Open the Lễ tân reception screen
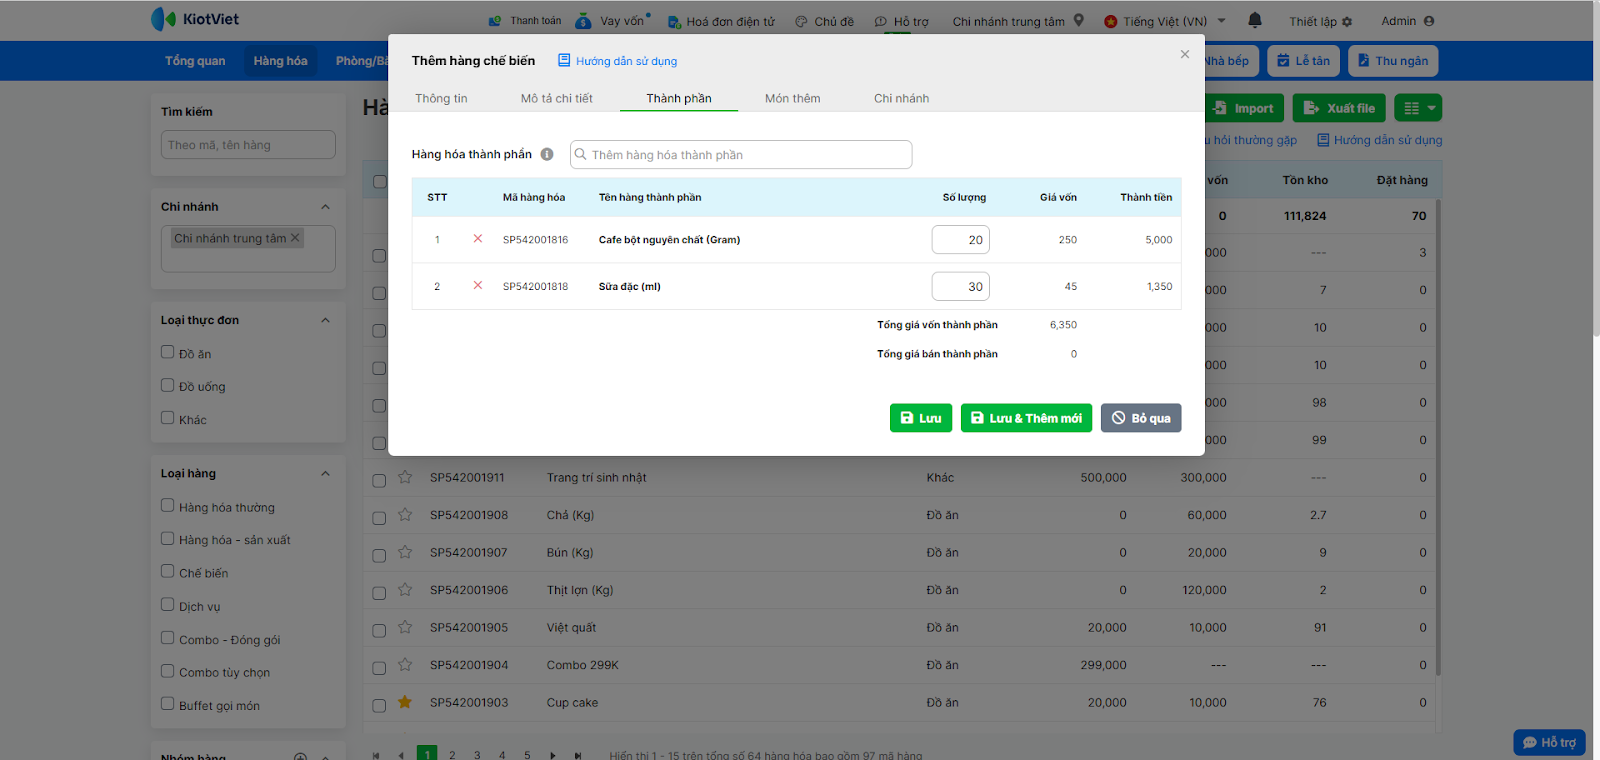The height and width of the screenshot is (760, 1600). pos(1303,61)
